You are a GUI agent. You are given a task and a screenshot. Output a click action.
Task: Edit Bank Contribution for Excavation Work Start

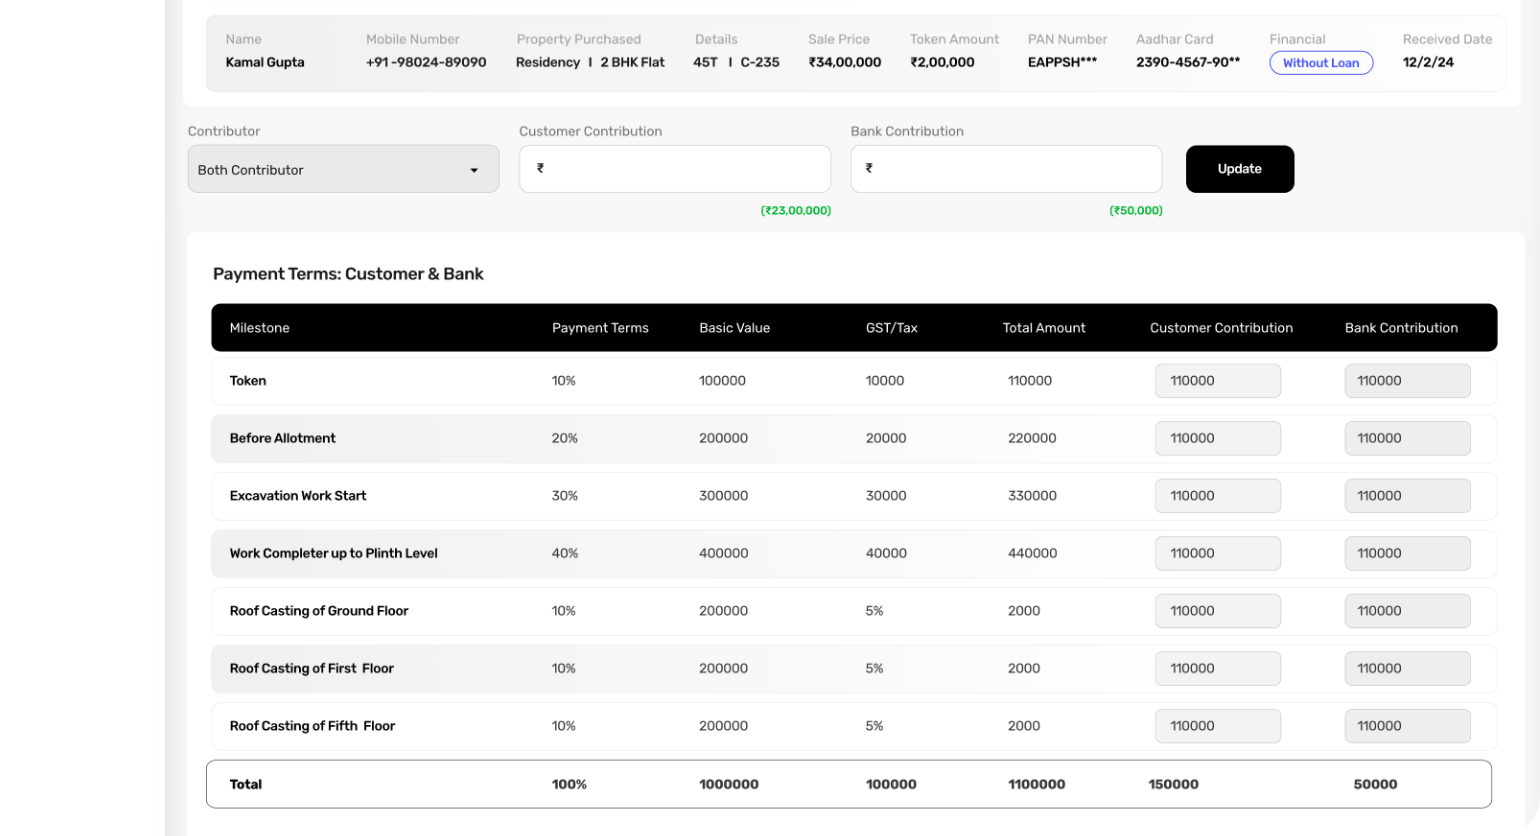pyautogui.click(x=1407, y=496)
